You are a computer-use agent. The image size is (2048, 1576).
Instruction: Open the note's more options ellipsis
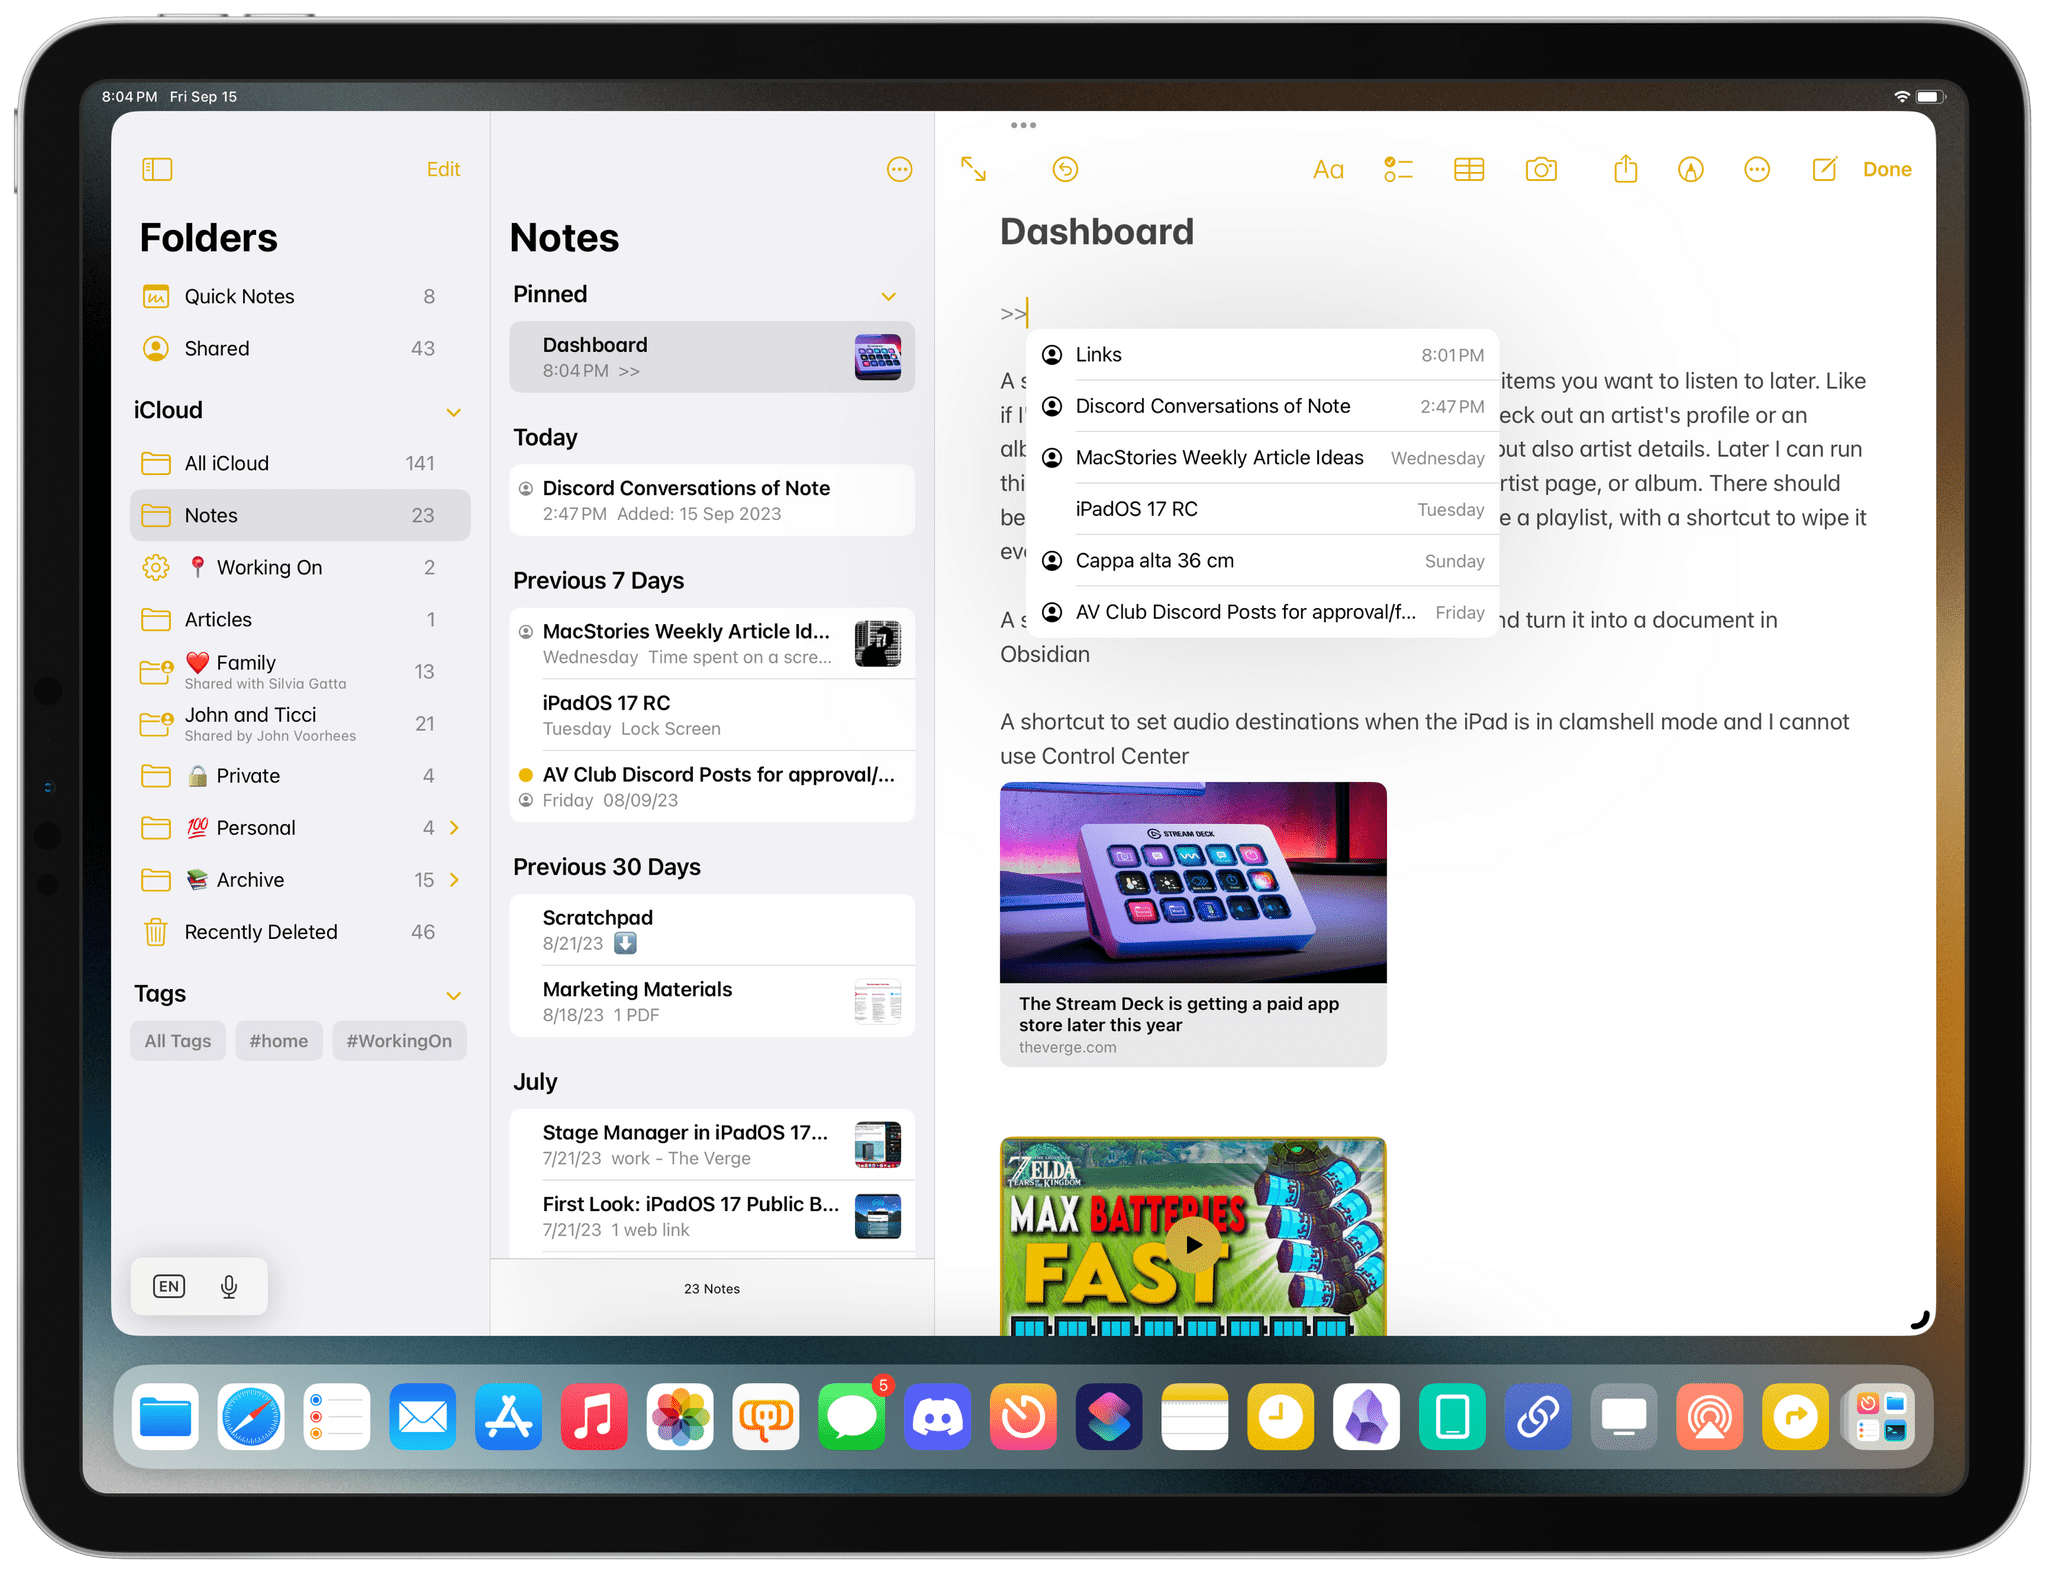coord(1756,169)
